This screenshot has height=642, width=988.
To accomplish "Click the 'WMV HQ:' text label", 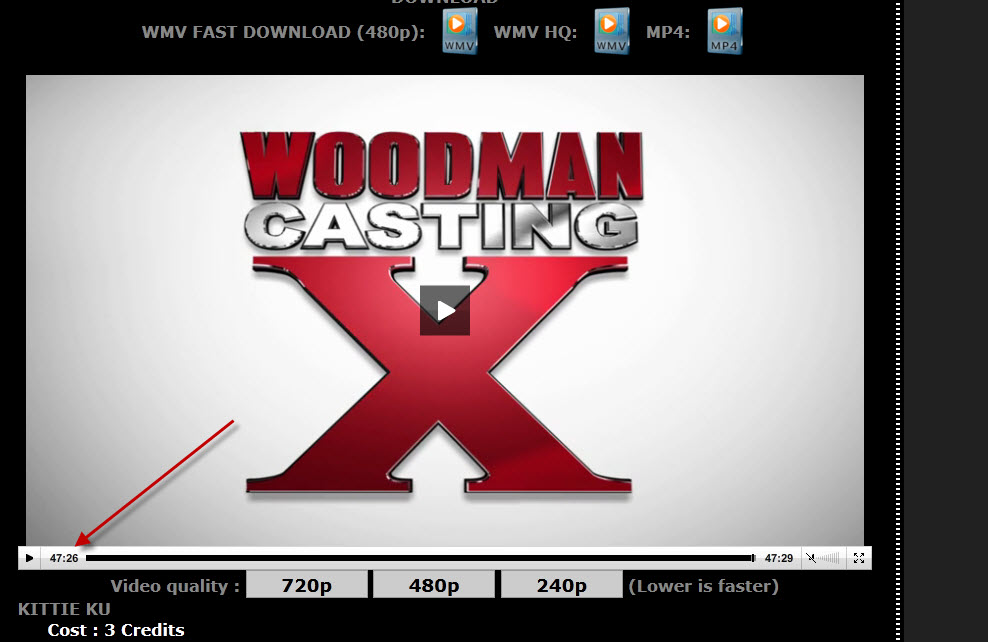I will [535, 32].
